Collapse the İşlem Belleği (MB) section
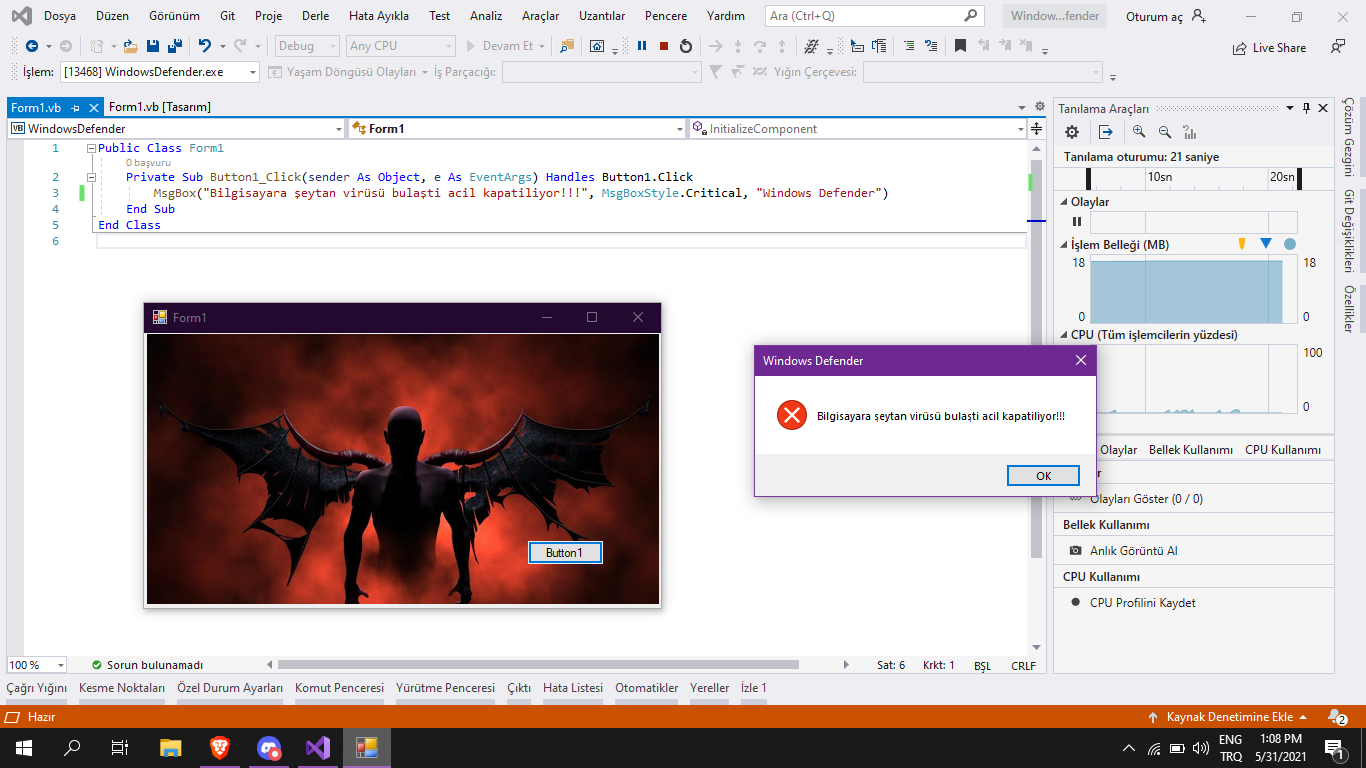Viewport: 1366px width, 768px height. (1064, 245)
